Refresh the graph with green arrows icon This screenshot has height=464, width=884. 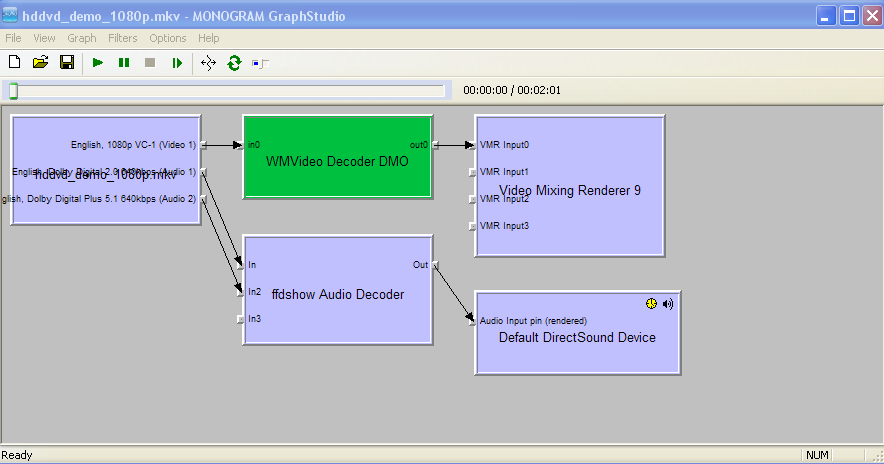(234, 63)
